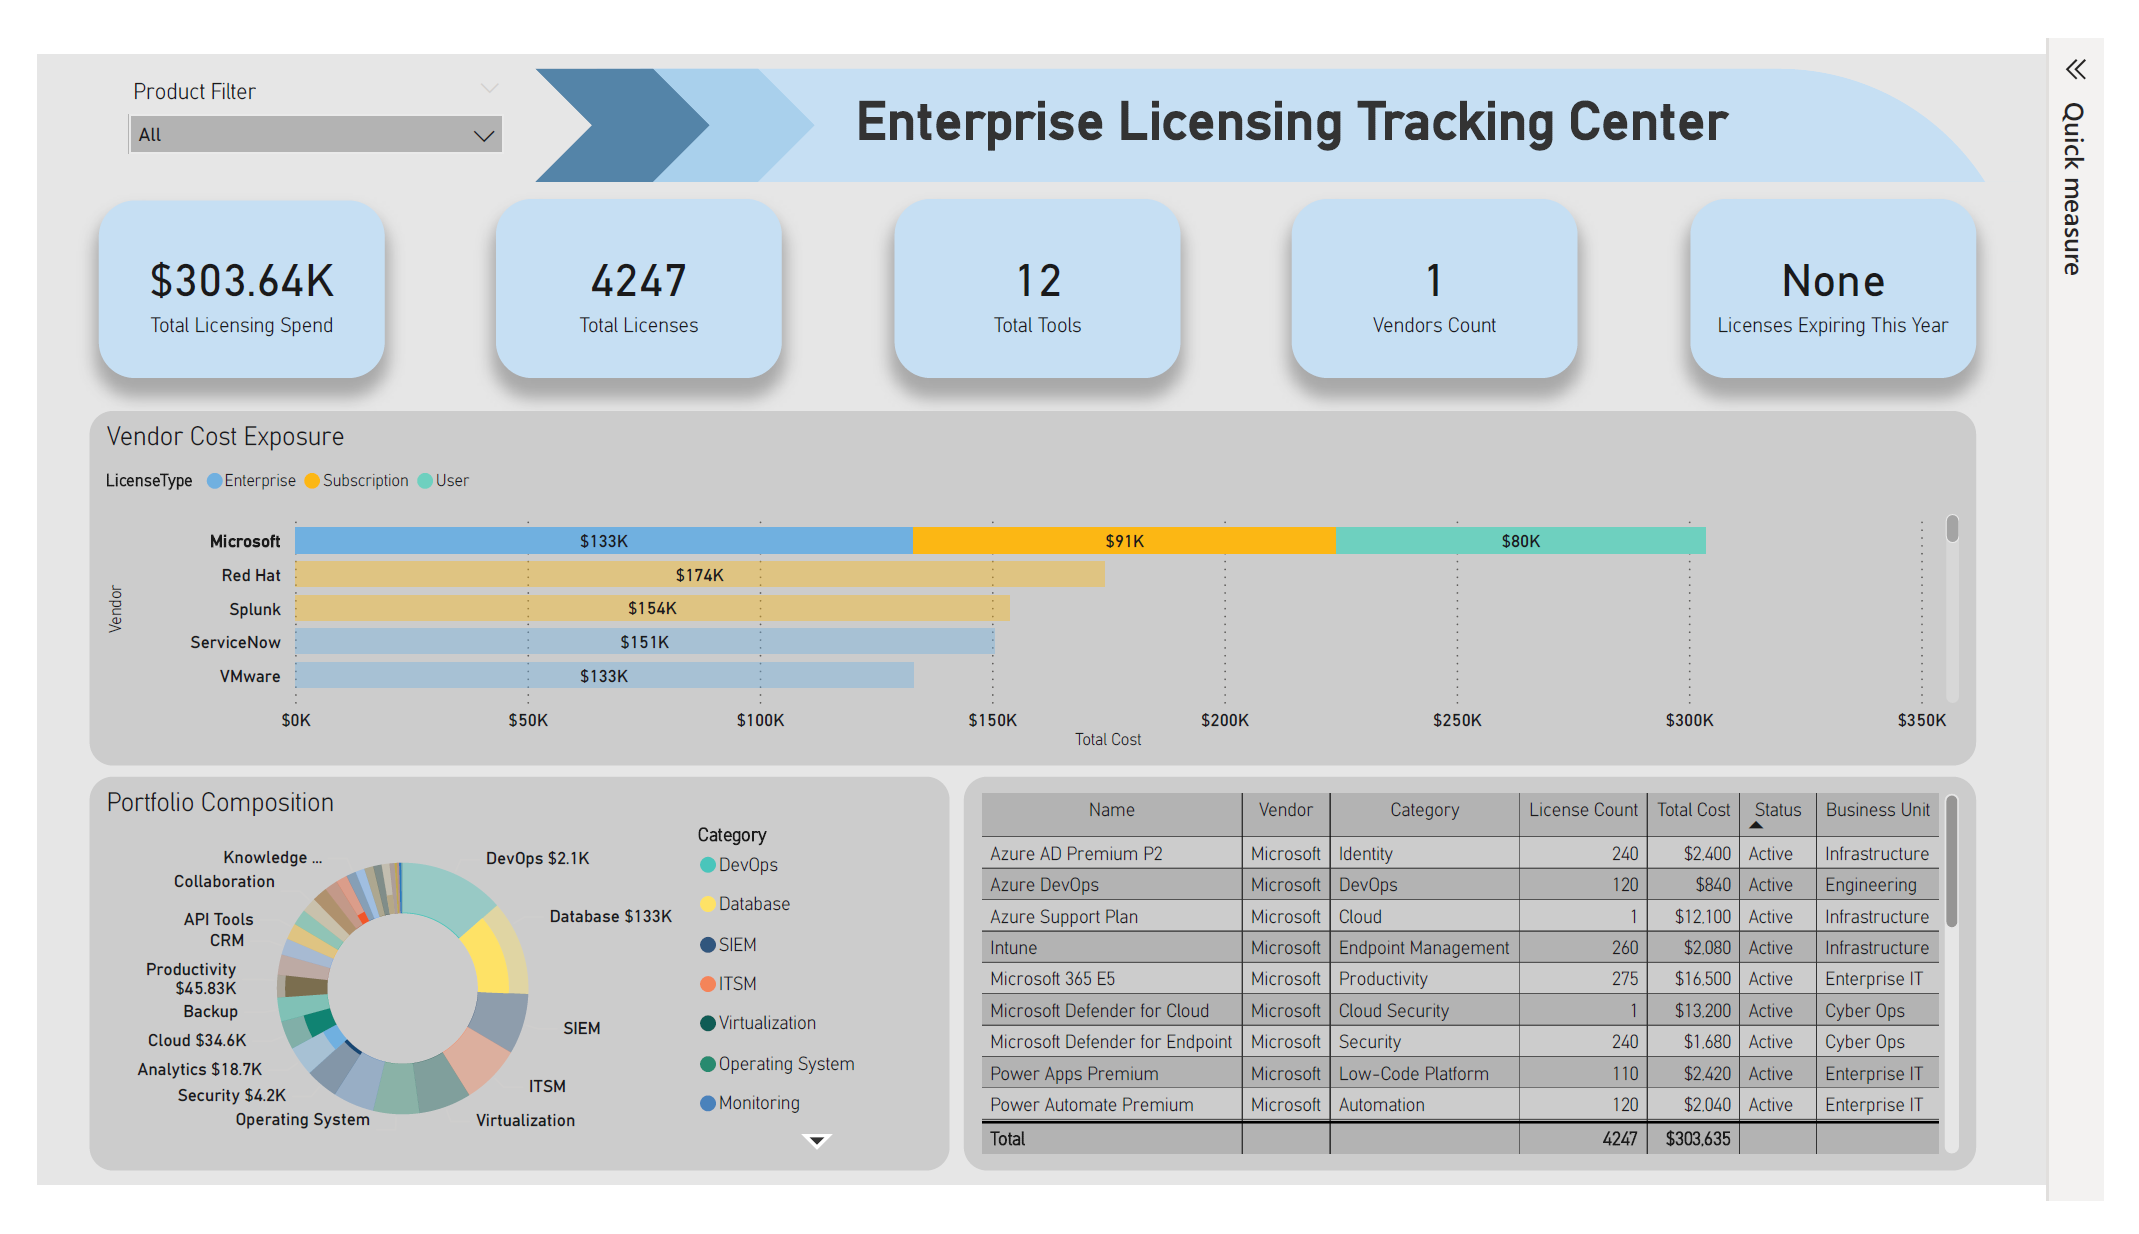Click small chevron beside Product Filter title
The image size is (2139, 1234).
(489, 89)
